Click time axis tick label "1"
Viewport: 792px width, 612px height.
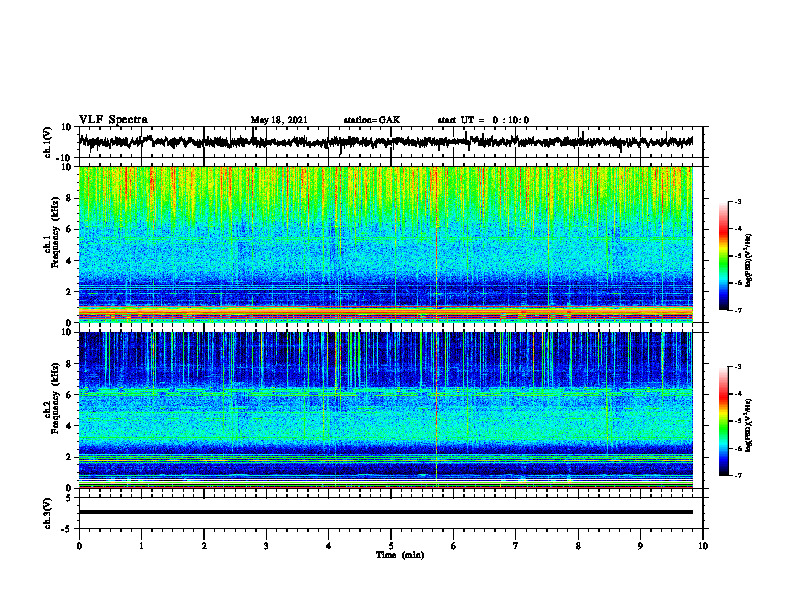click(x=141, y=546)
